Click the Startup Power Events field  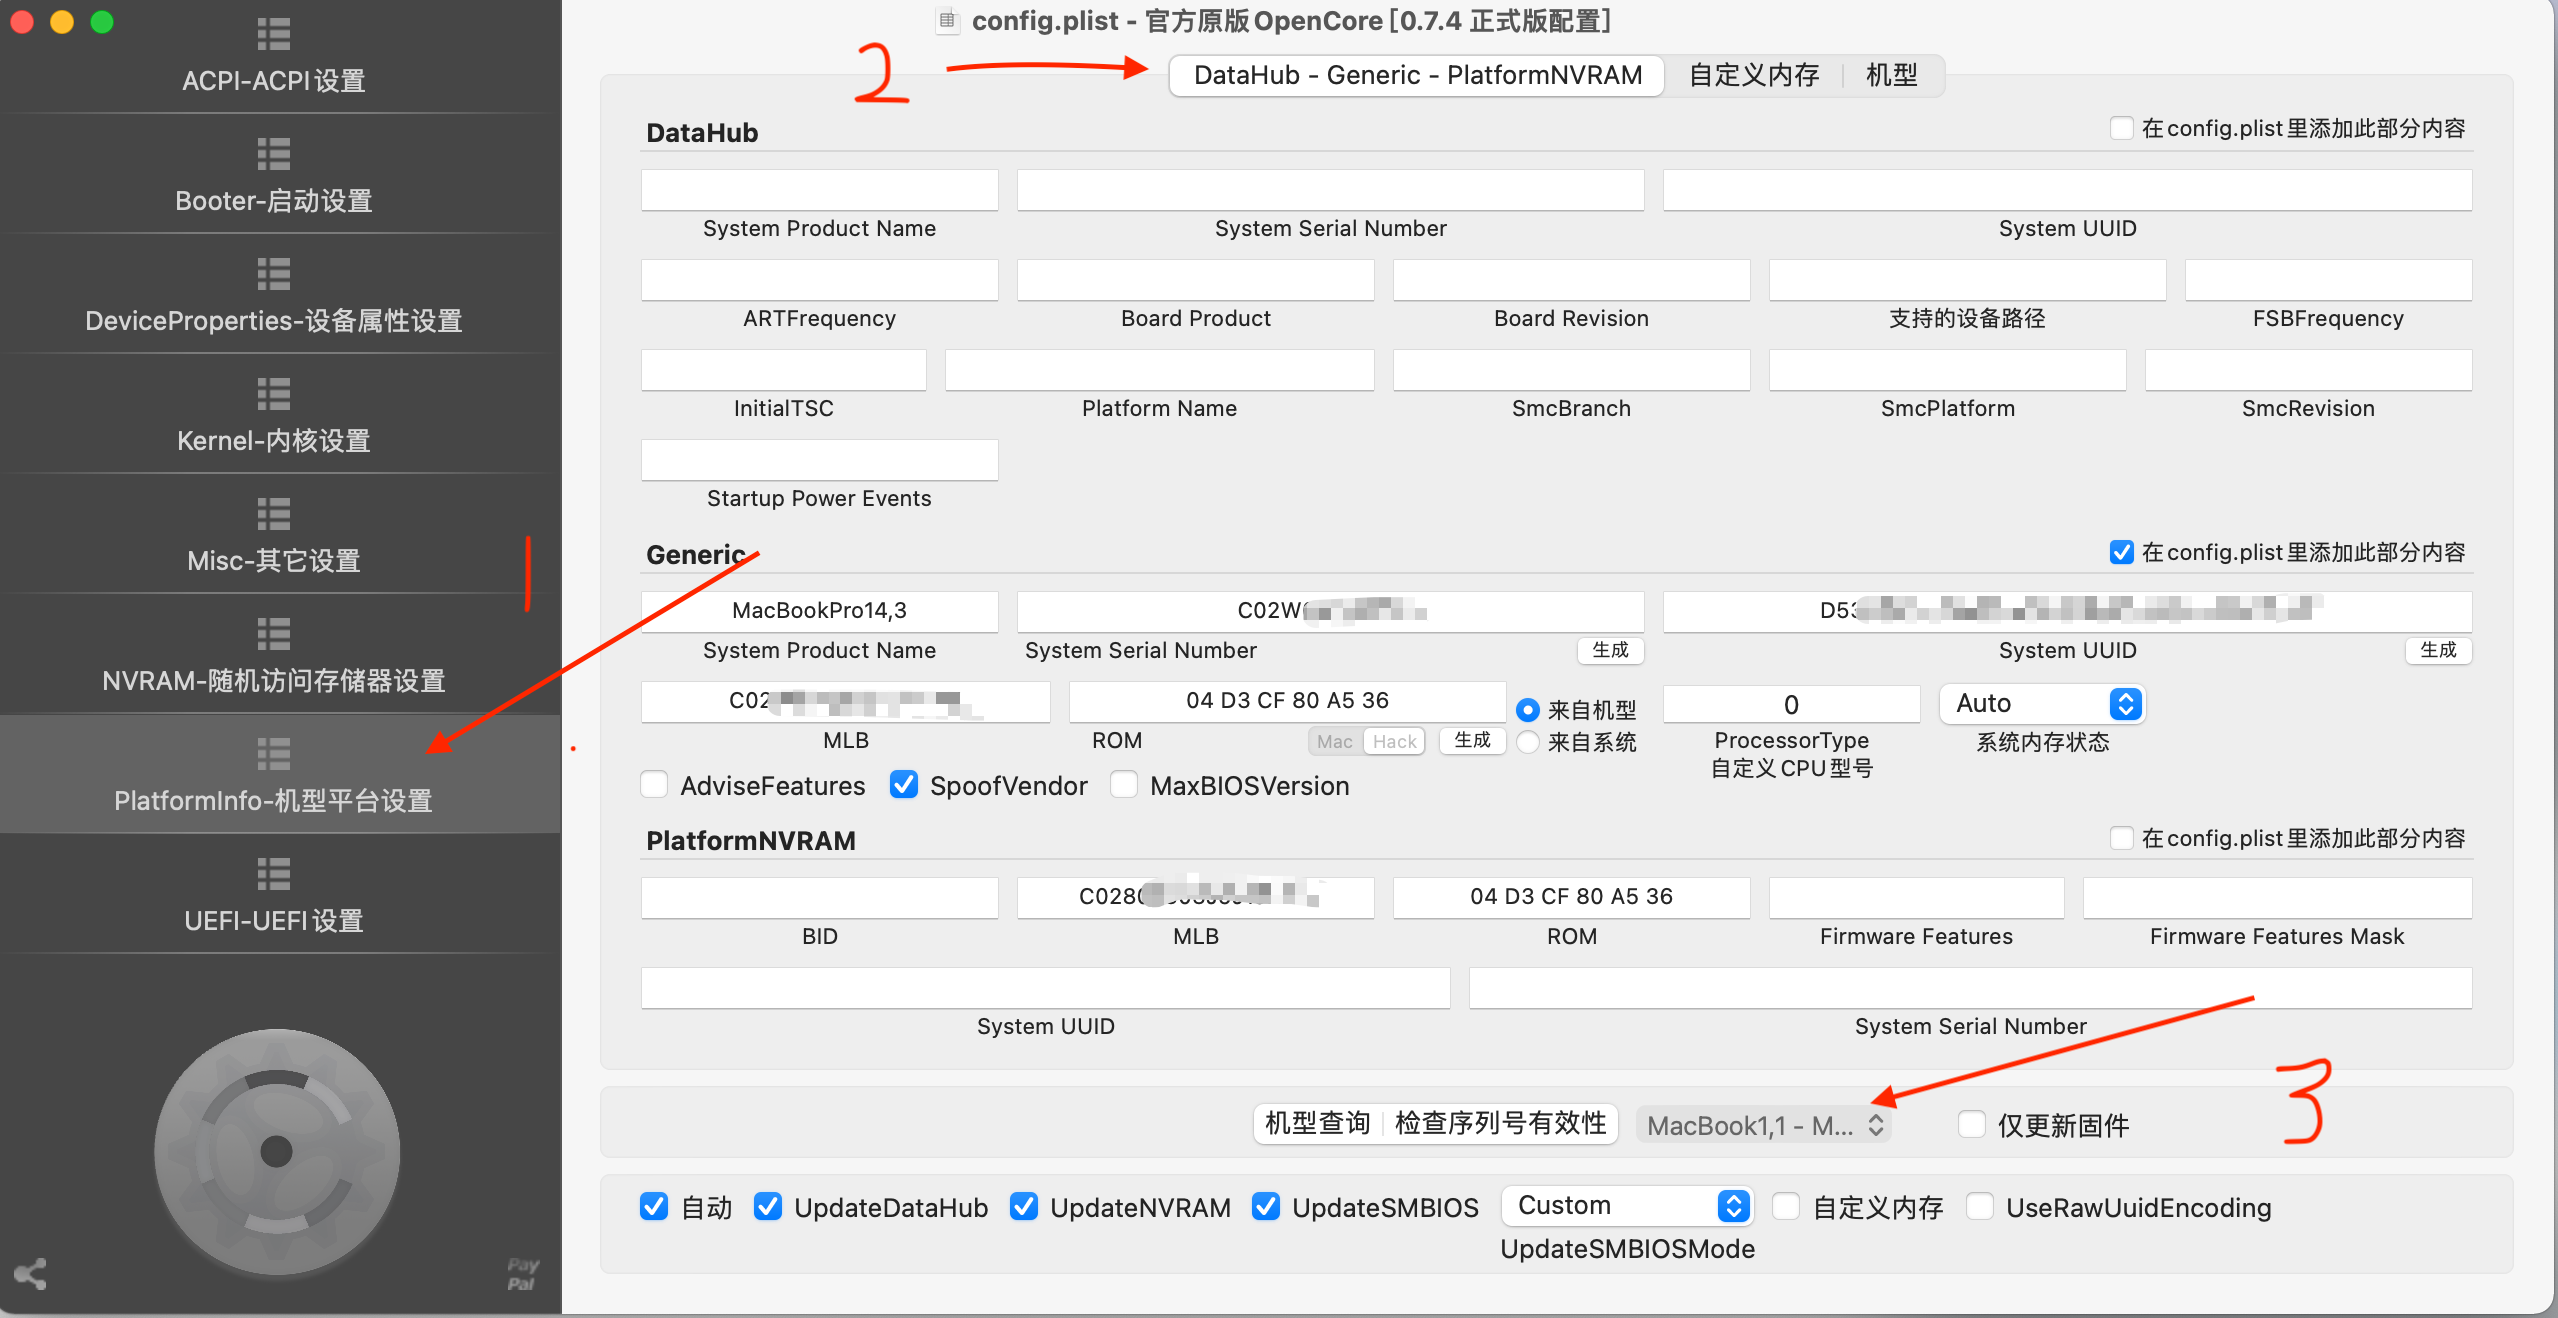[x=819, y=459]
